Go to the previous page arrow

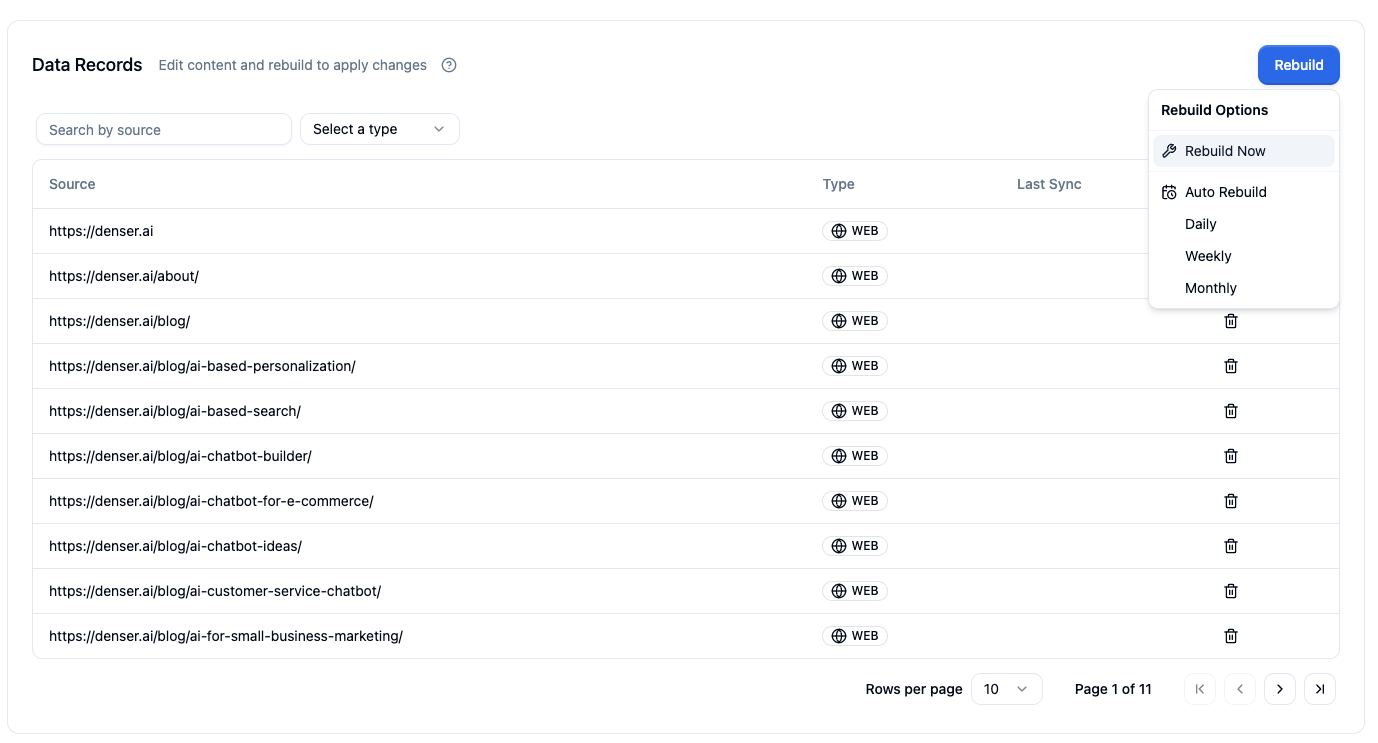(x=1240, y=689)
